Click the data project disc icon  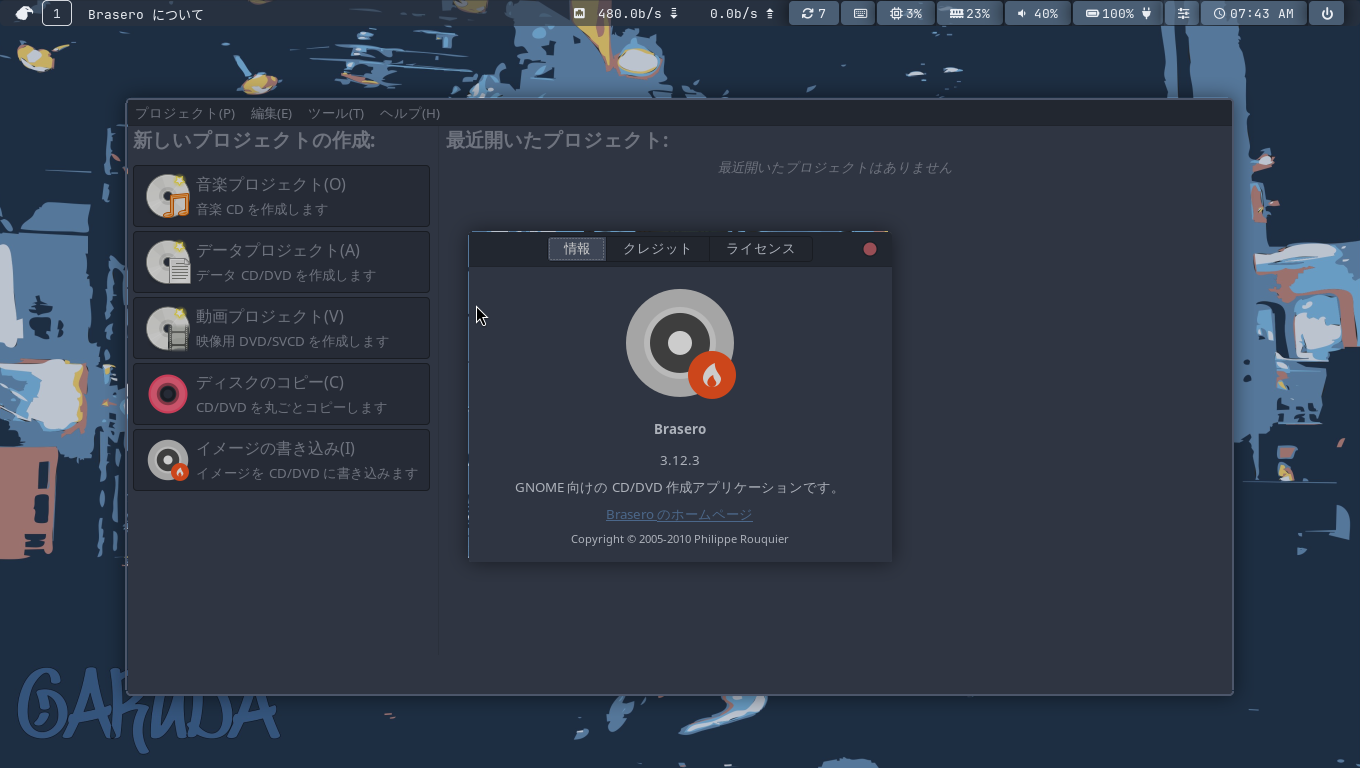168,262
